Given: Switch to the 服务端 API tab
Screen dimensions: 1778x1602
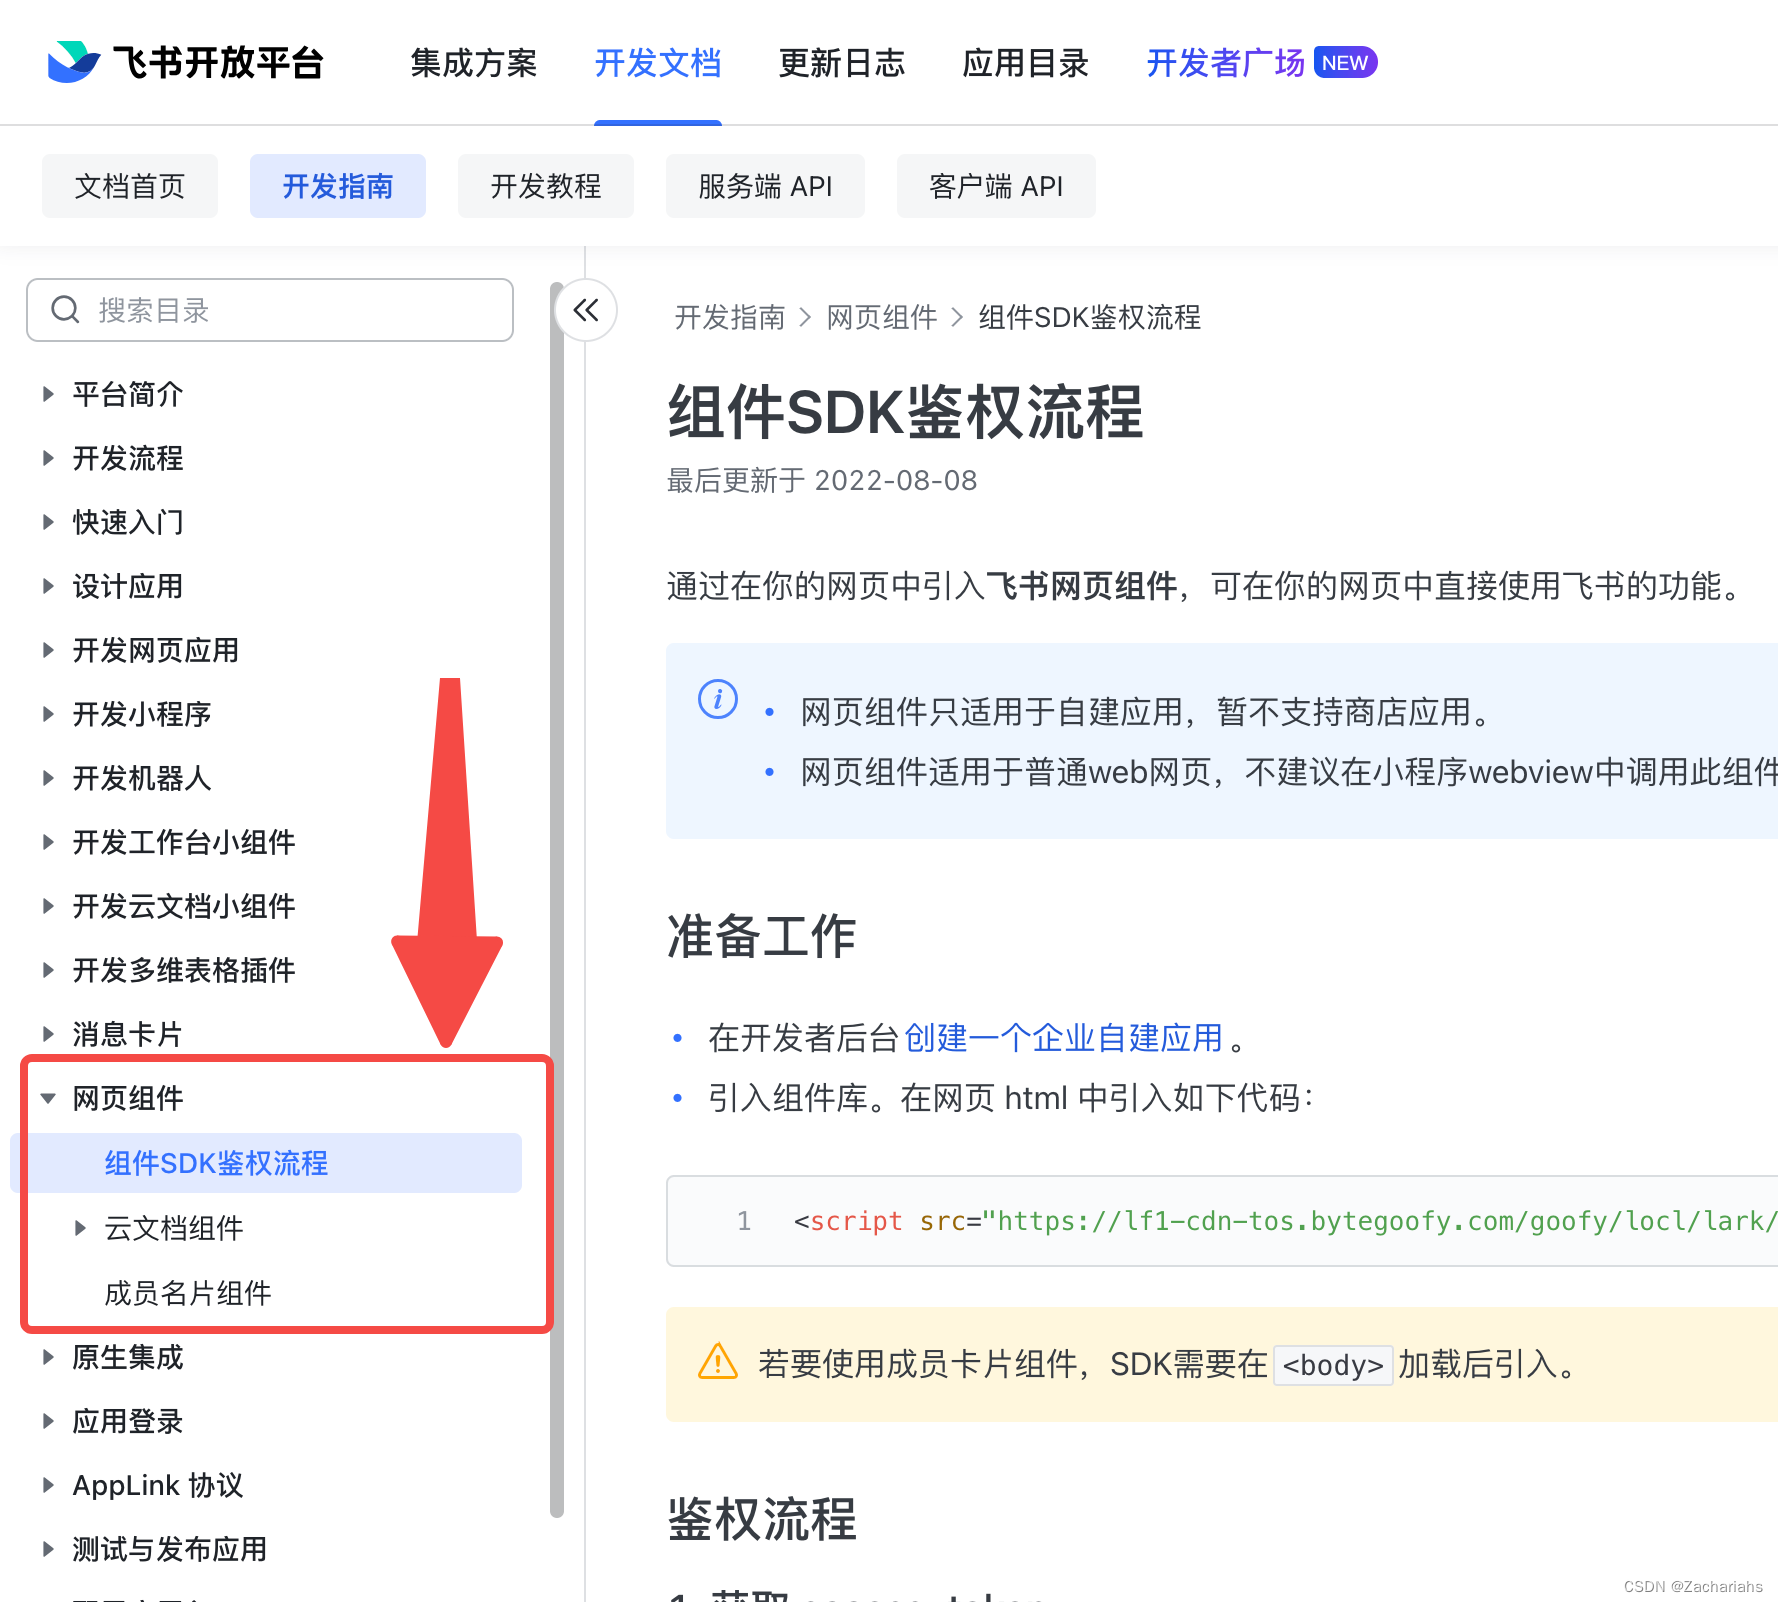Looking at the screenshot, I should tap(765, 186).
